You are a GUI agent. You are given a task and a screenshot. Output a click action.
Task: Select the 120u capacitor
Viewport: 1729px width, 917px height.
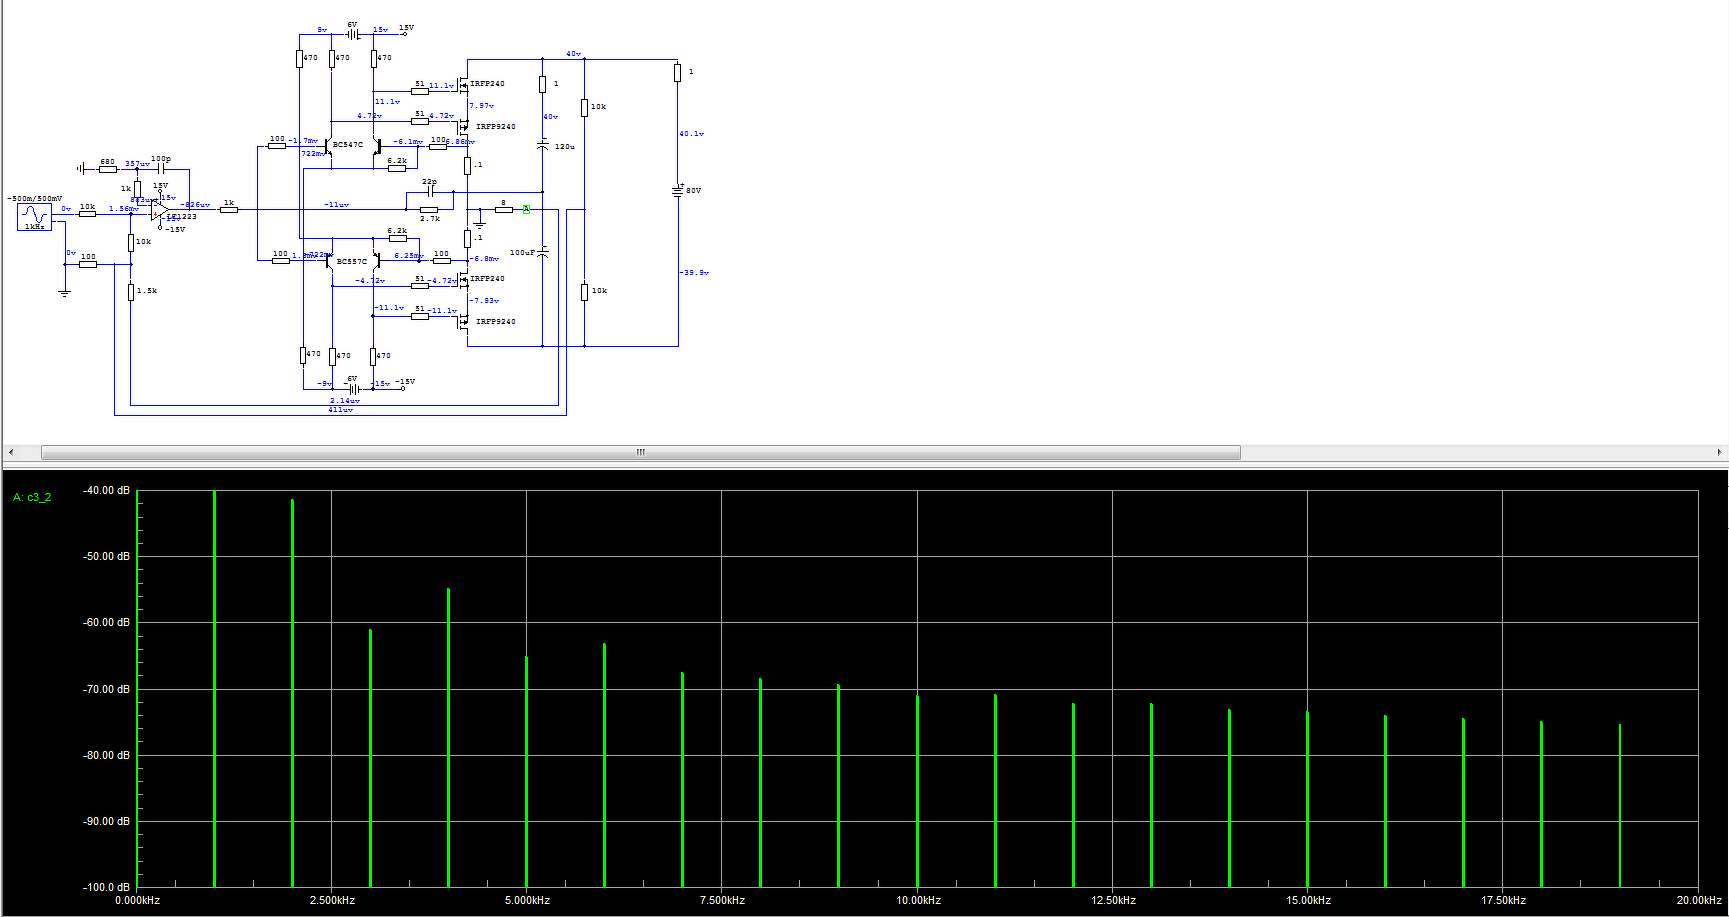pos(543,146)
